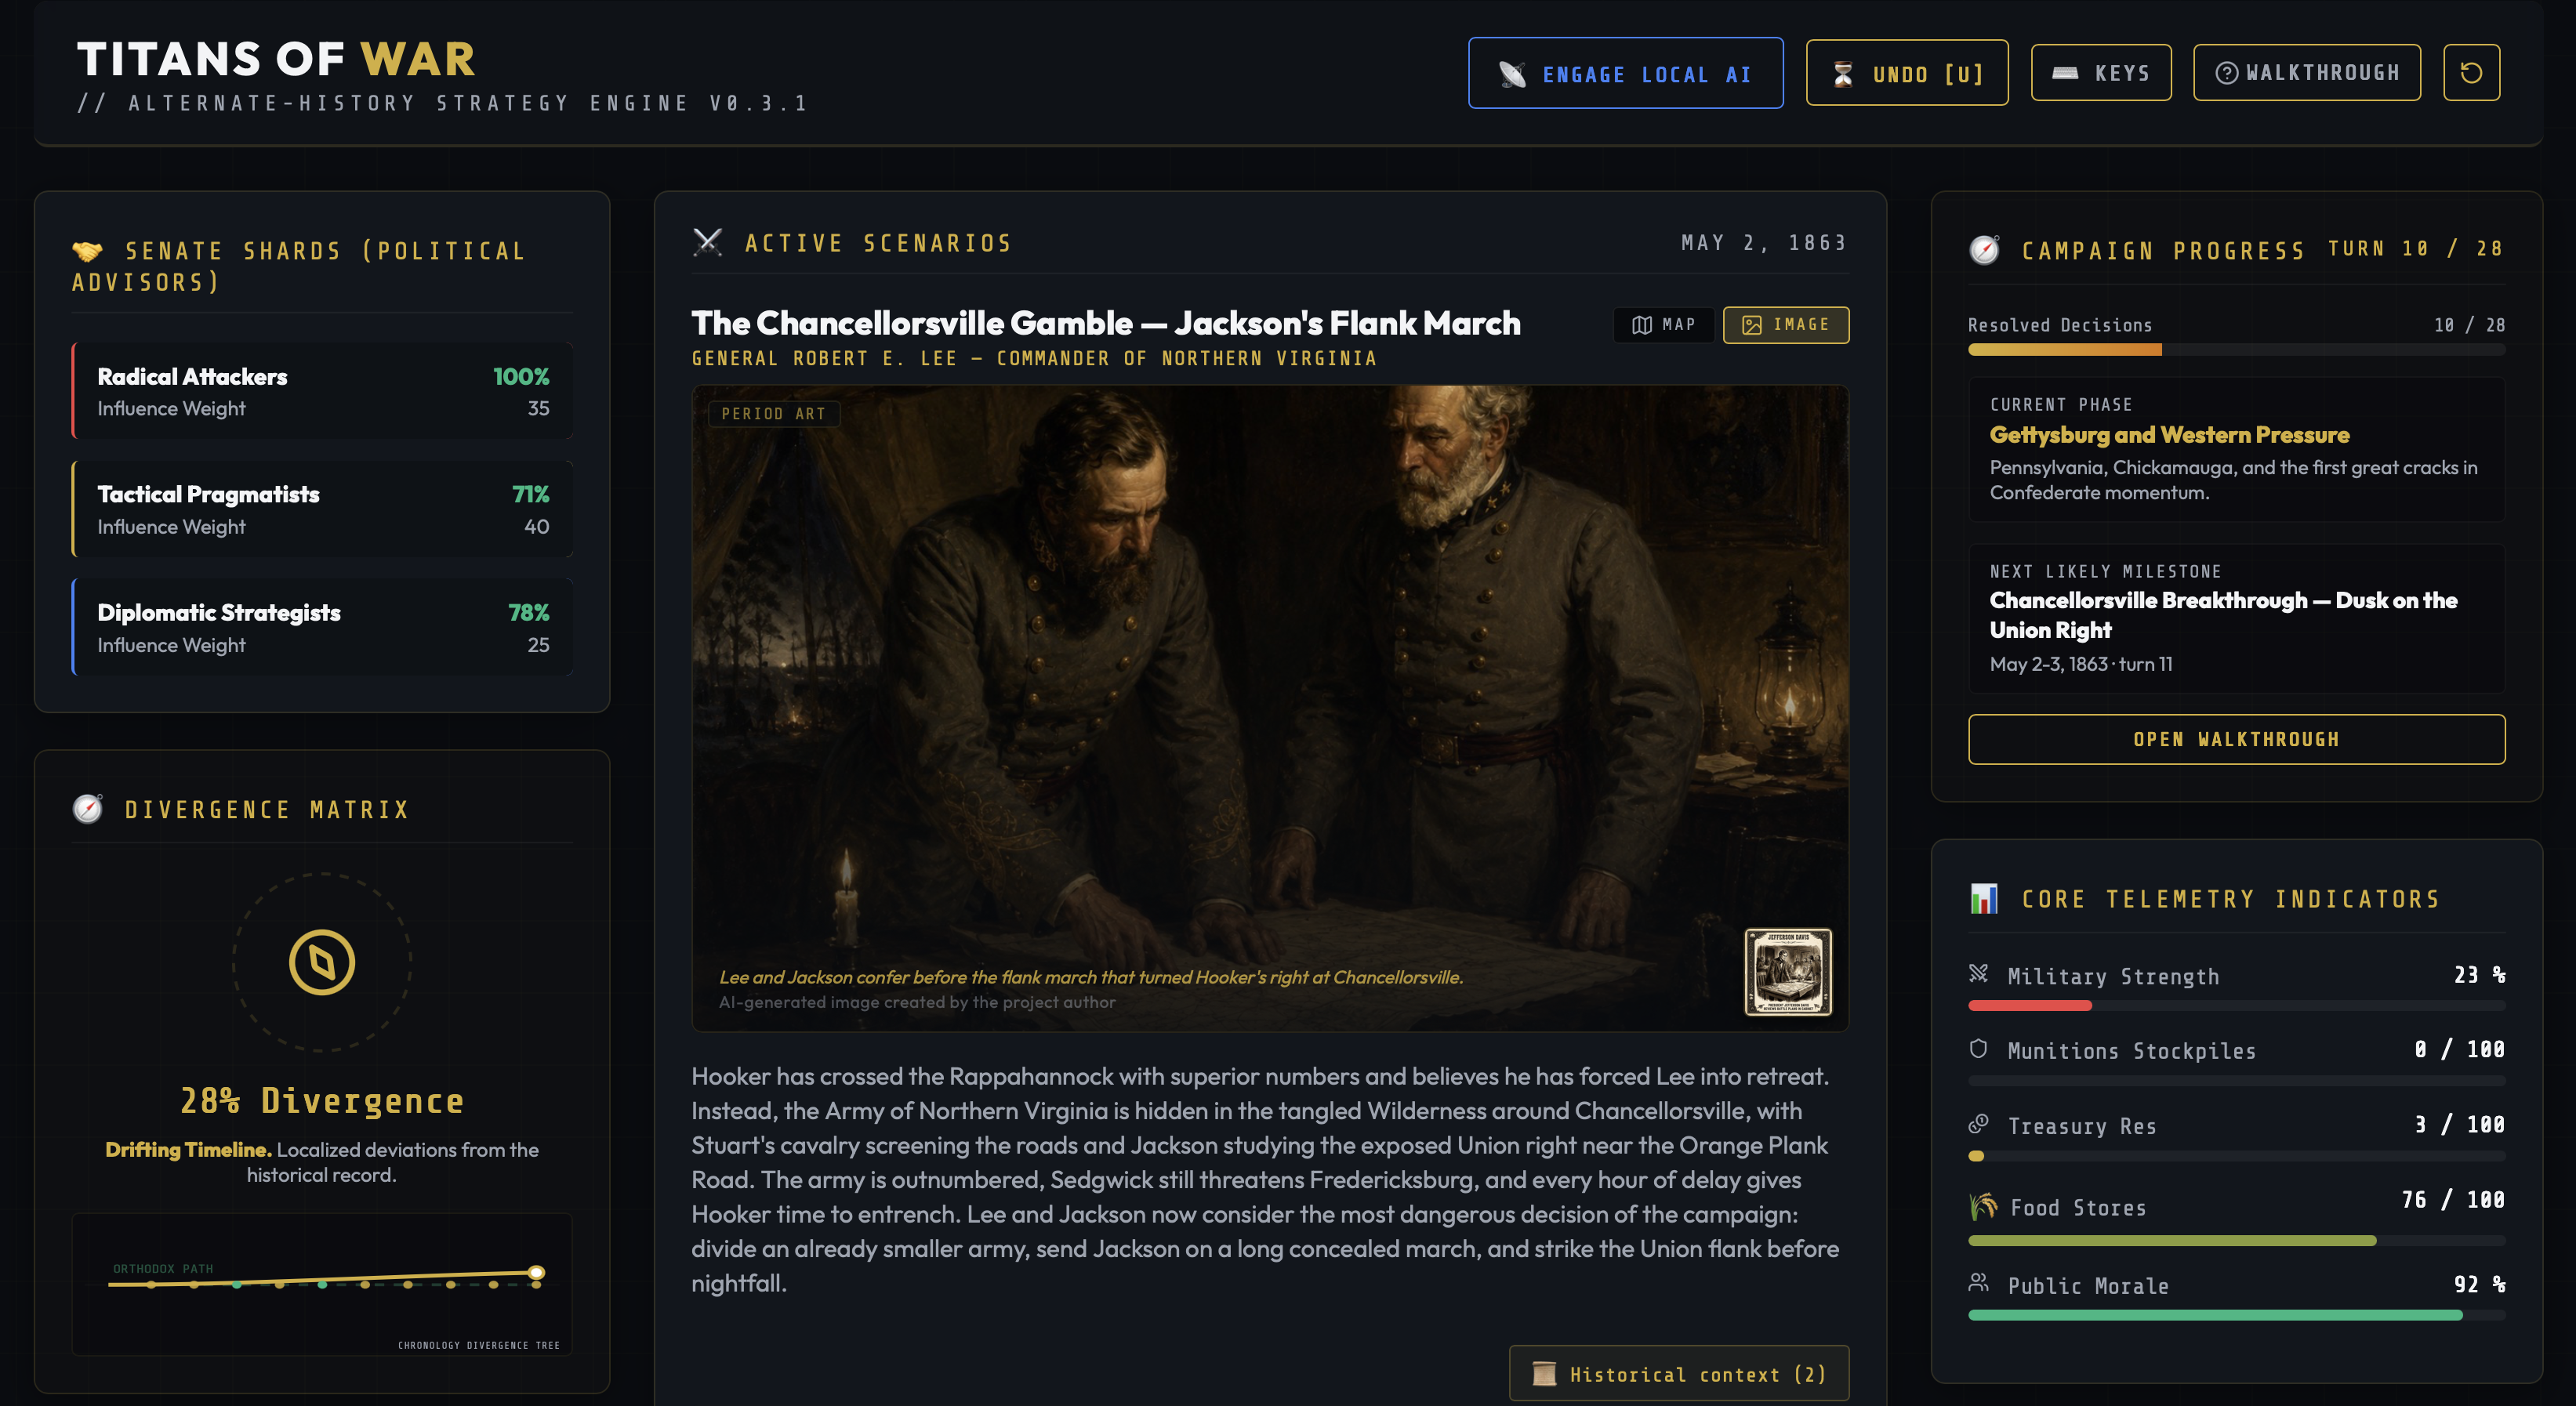Click the Food Stores progress bar
The height and width of the screenshot is (1406, 2576).
point(2236,1240)
